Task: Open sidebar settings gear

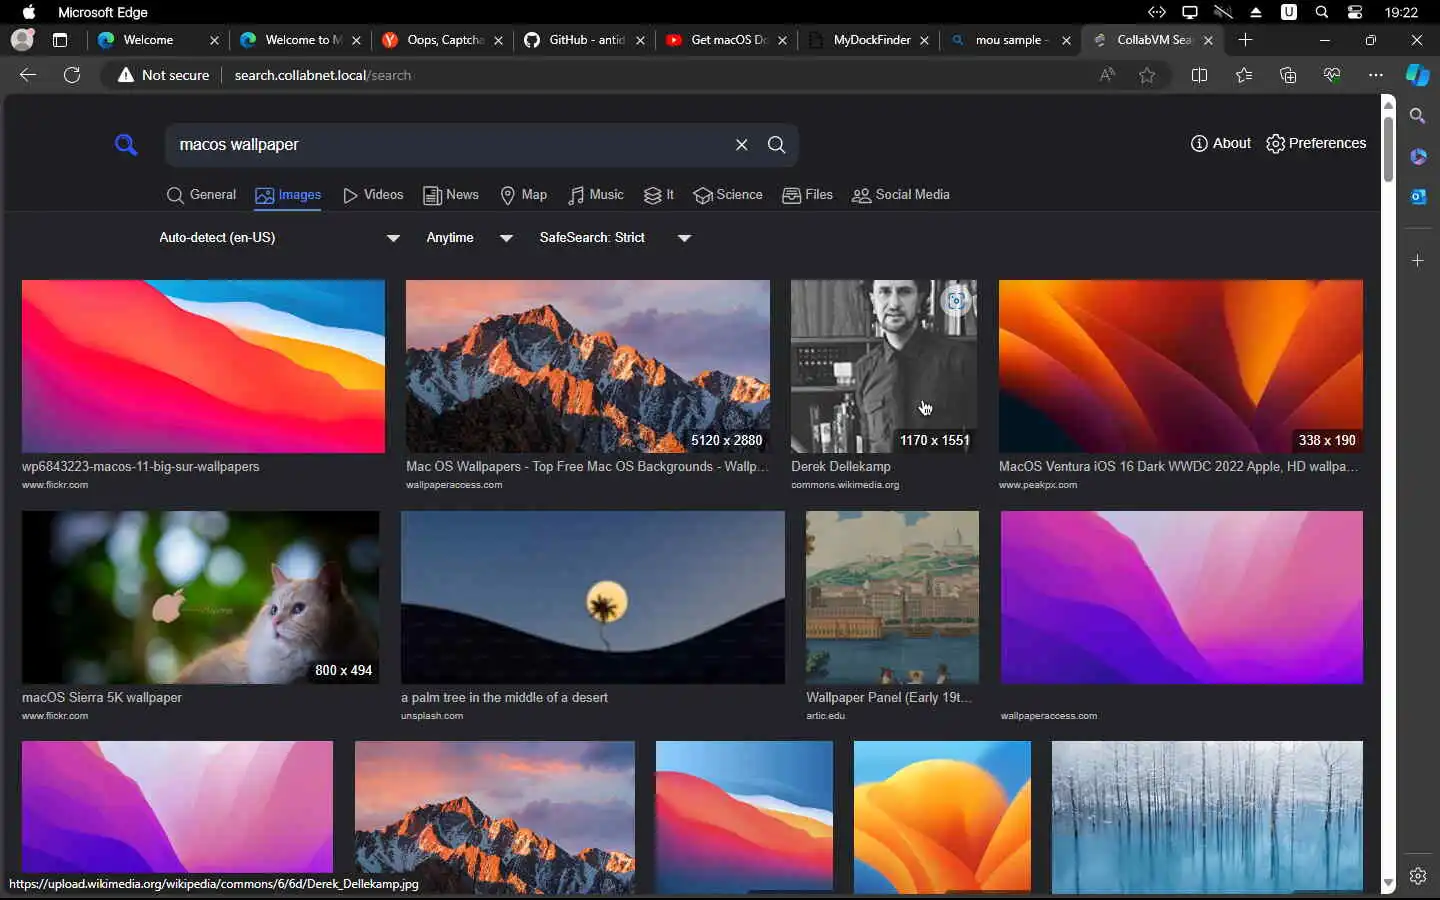Action: pos(1418,876)
